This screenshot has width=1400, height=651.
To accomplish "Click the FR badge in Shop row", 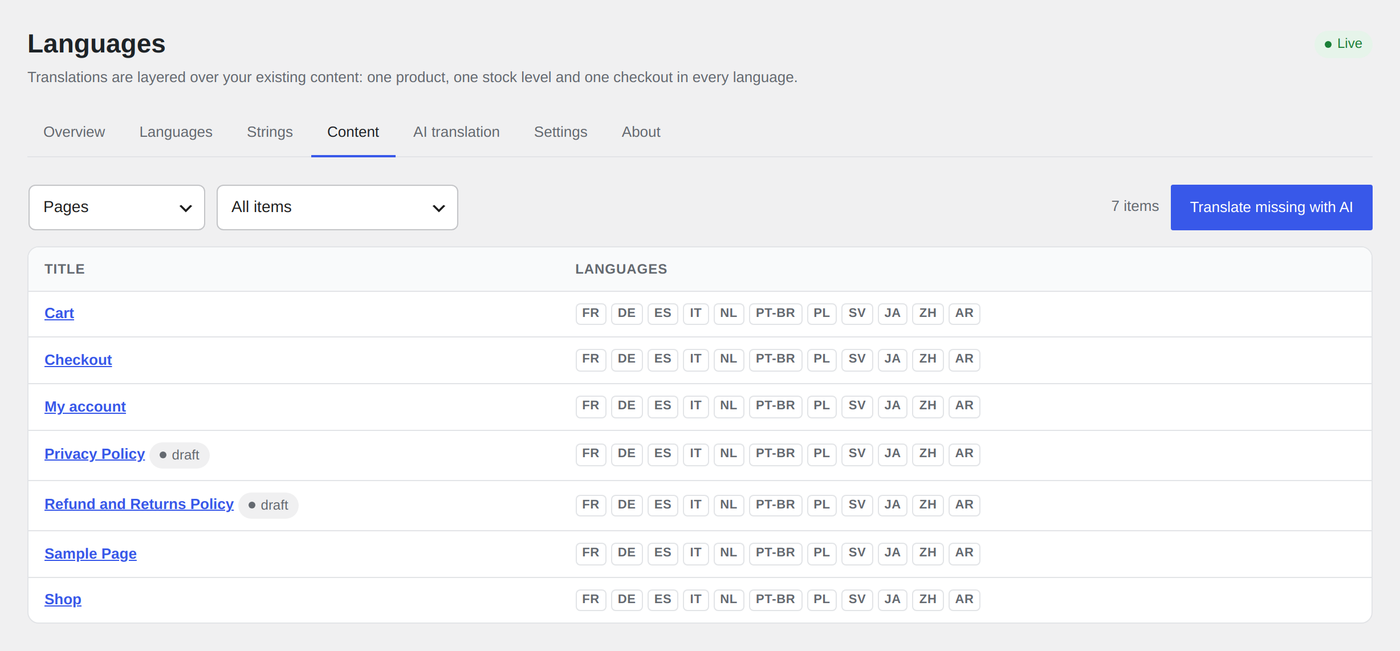I will pyautogui.click(x=591, y=600).
